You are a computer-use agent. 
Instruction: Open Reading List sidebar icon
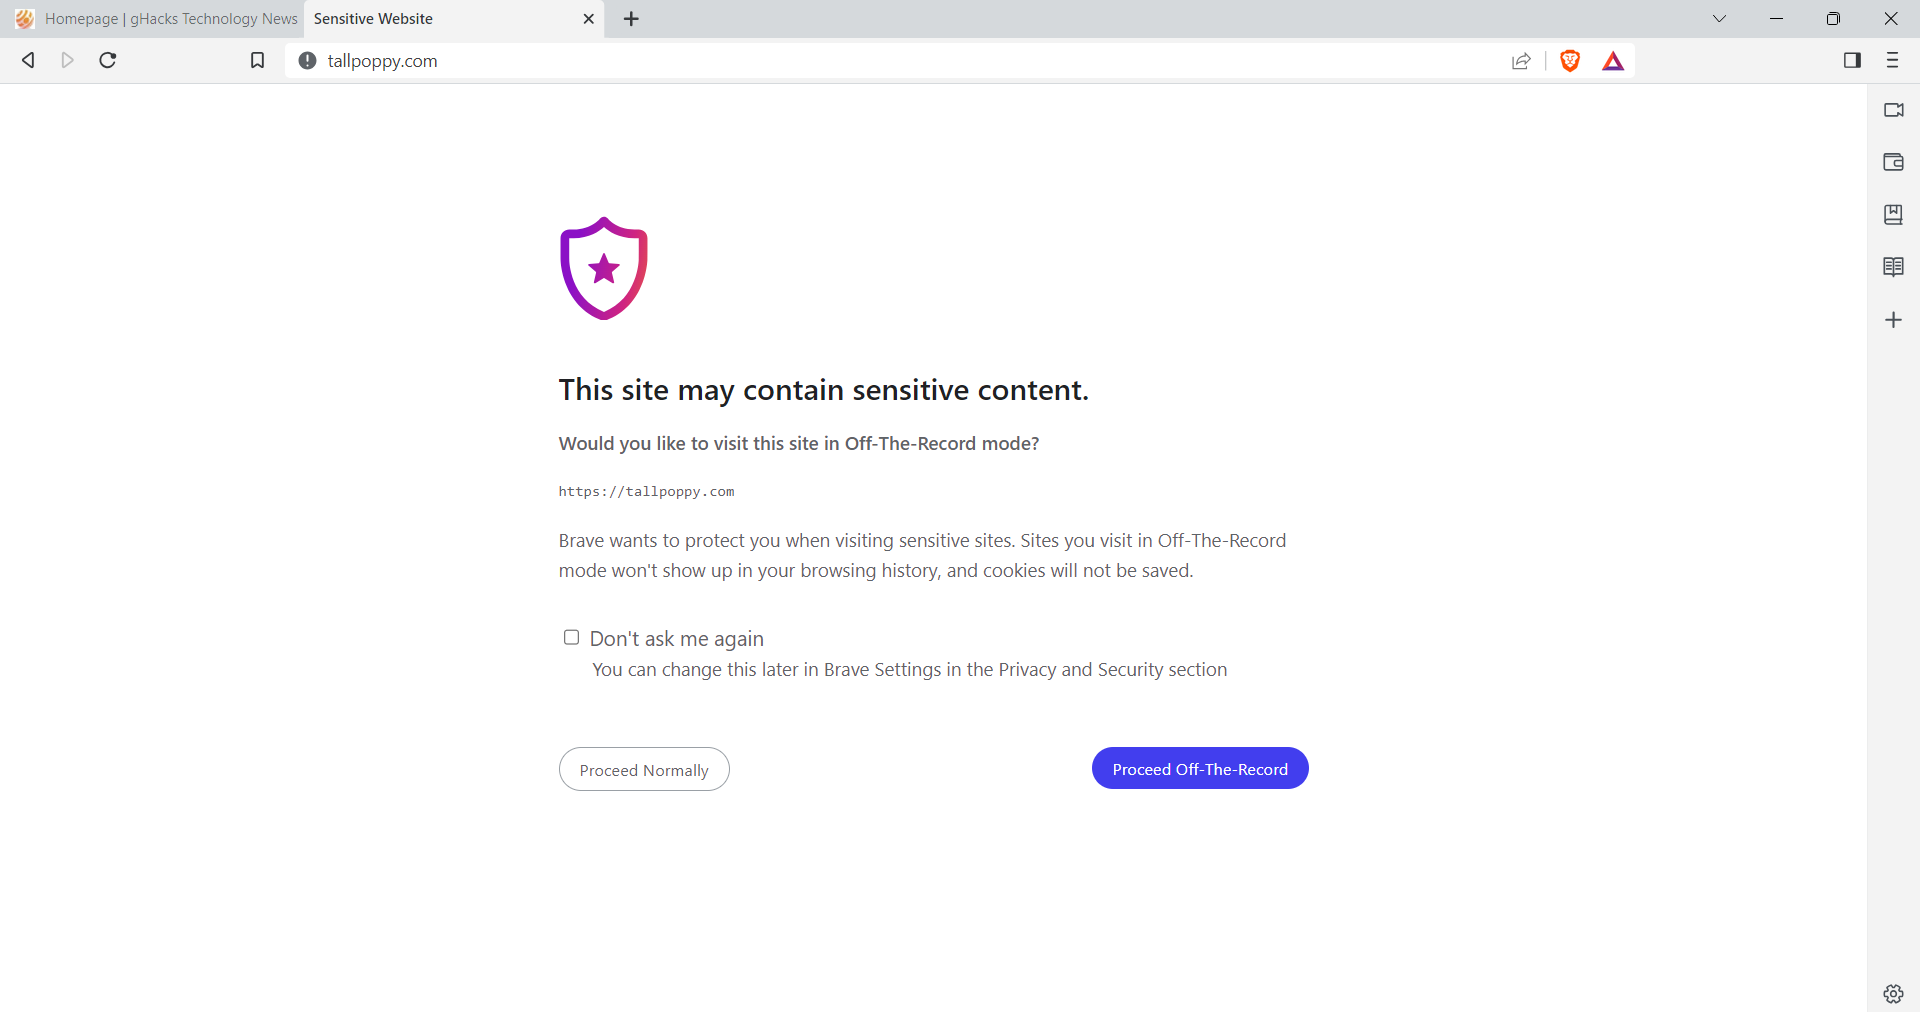[1893, 267]
